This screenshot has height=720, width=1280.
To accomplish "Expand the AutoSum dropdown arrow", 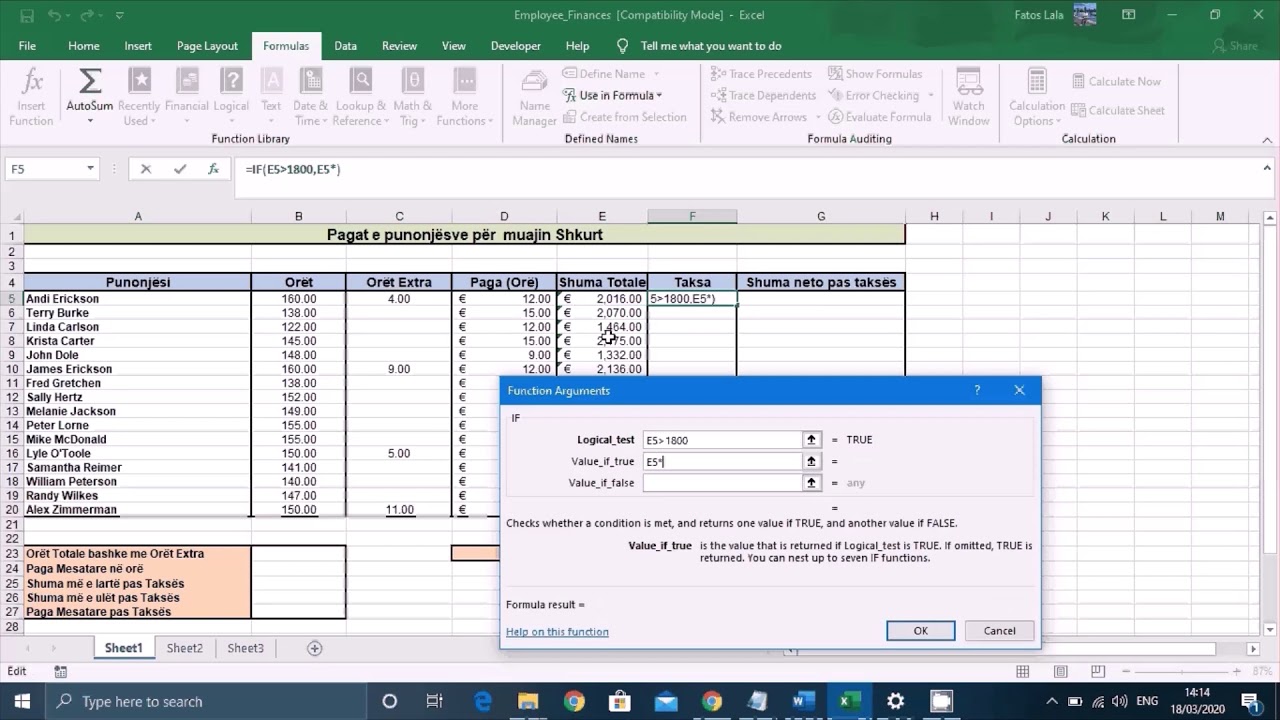I will click(x=90, y=121).
